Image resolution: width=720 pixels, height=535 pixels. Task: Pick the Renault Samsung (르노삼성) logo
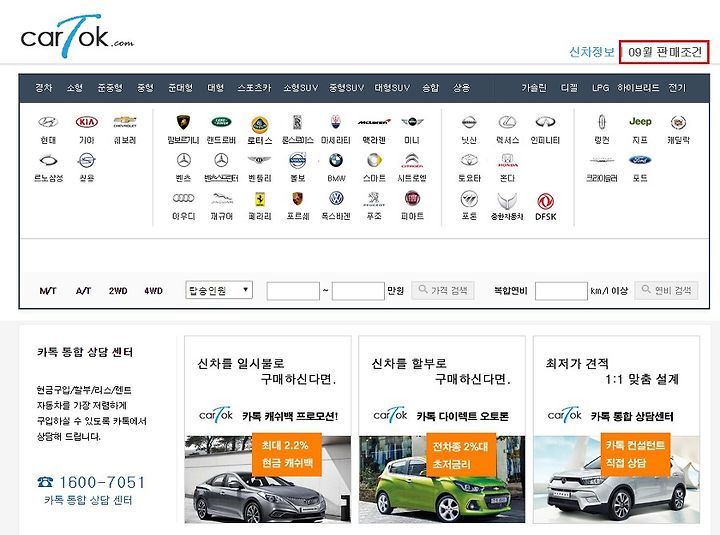tap(48, 160)
